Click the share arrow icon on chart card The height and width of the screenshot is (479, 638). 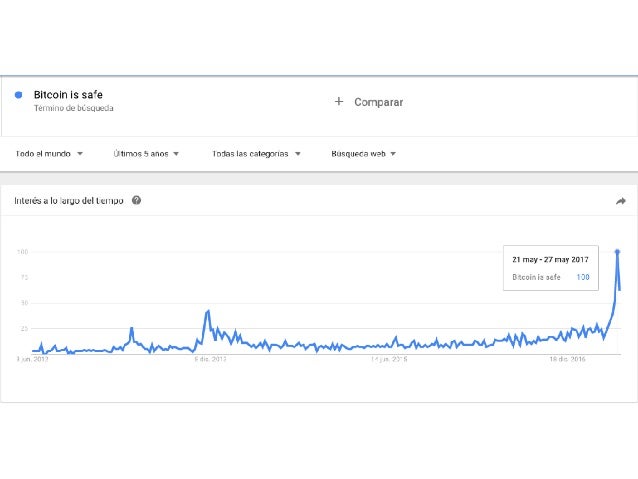620,201
